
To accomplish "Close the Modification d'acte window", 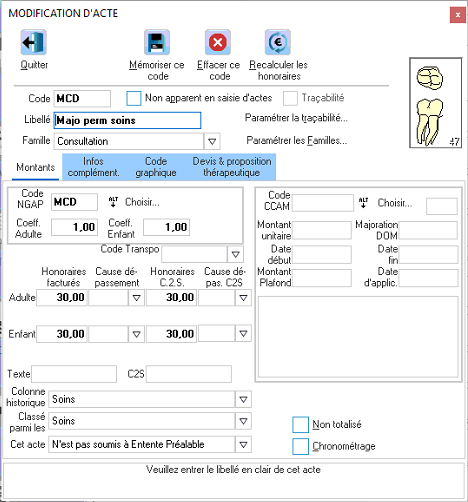I will click(458, 15).
